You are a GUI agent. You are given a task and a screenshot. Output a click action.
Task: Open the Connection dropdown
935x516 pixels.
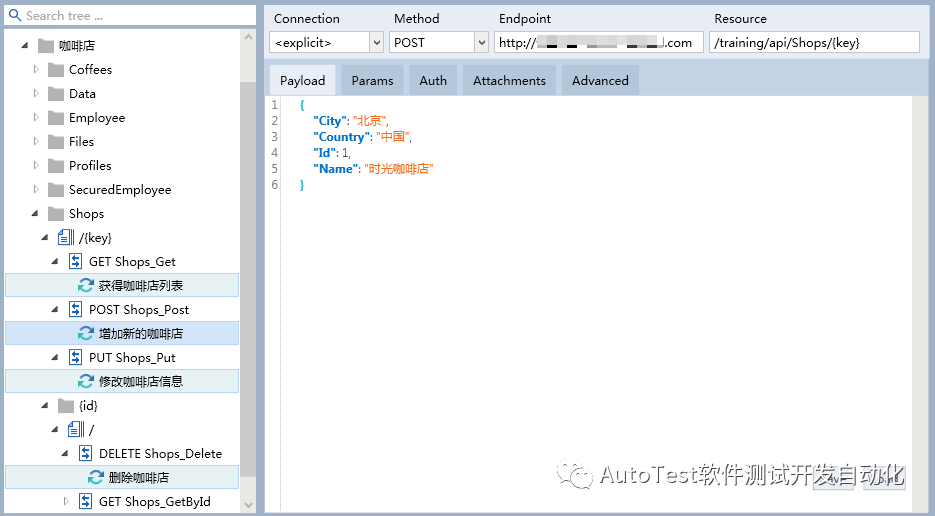click(x=376, y=42)
